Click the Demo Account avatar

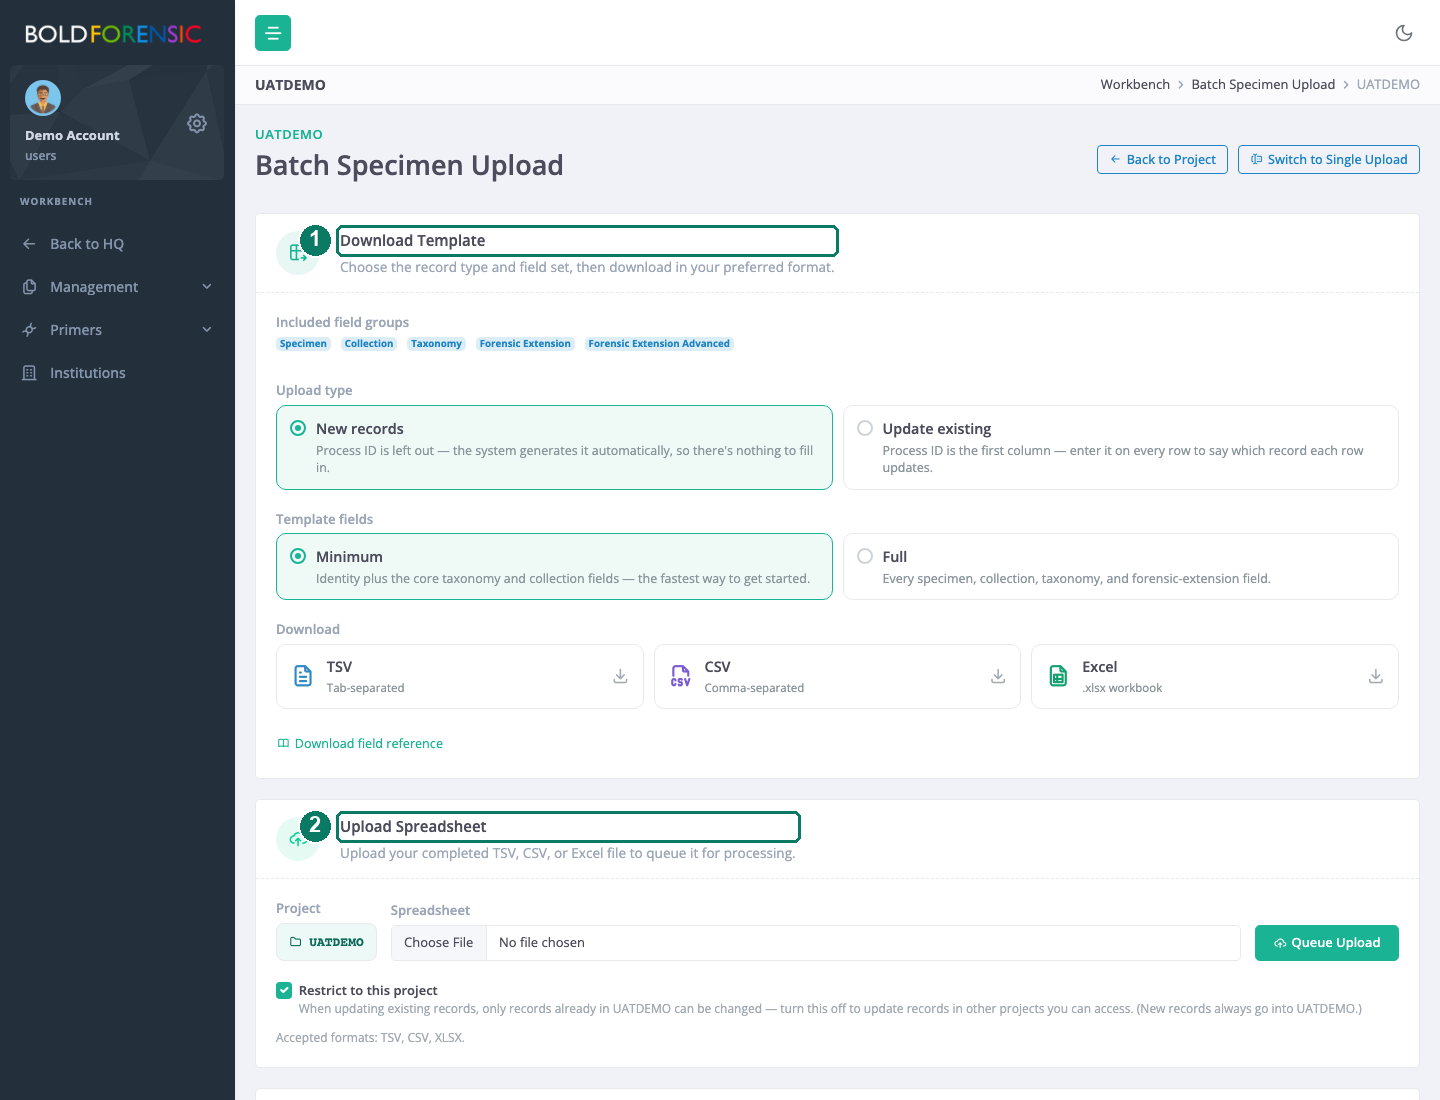click(x=43, y=98)
